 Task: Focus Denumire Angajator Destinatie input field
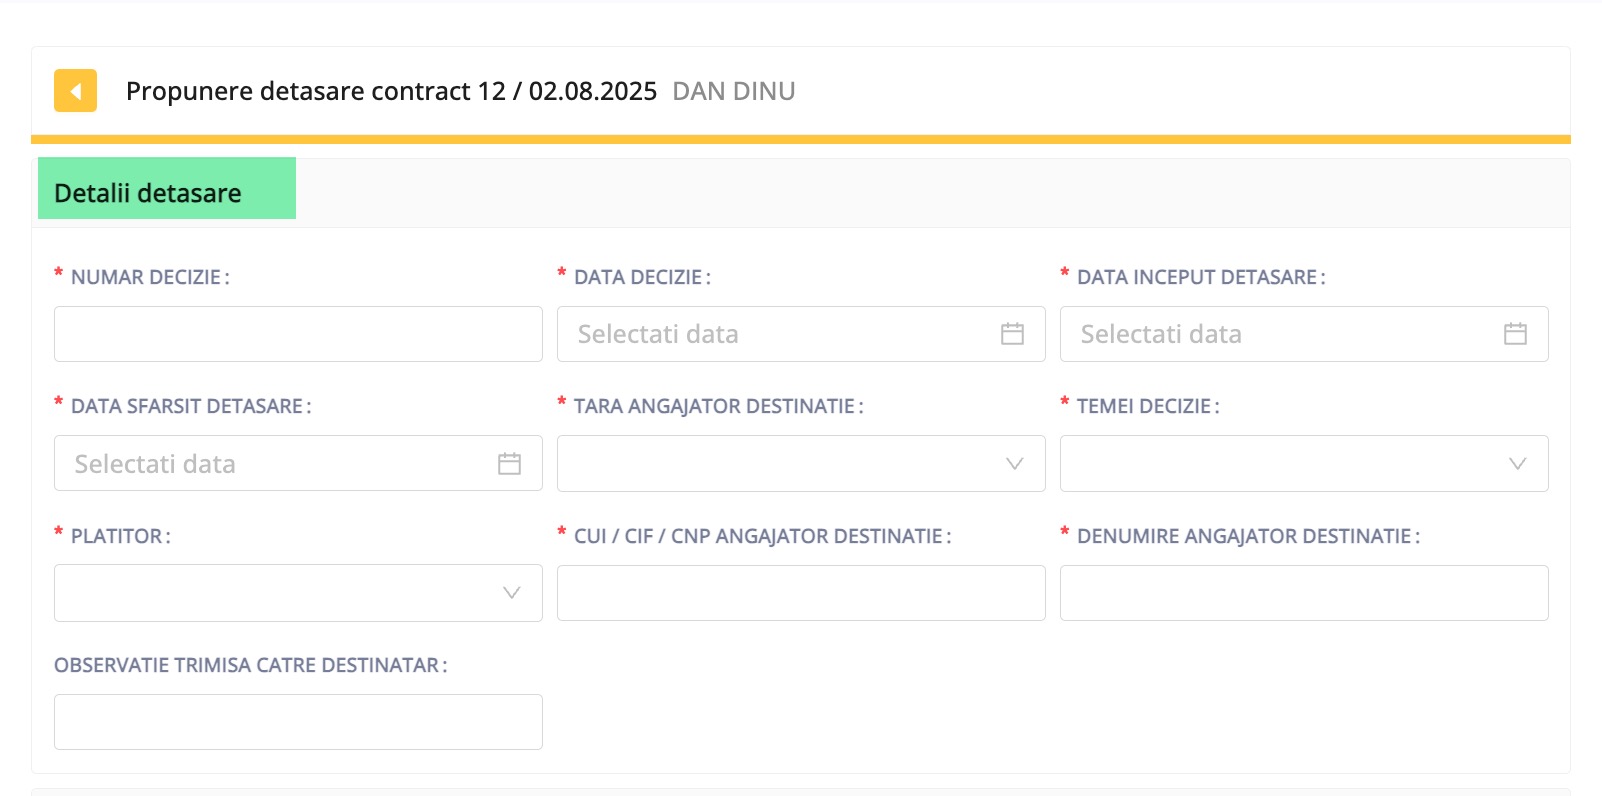[1304, 593]
